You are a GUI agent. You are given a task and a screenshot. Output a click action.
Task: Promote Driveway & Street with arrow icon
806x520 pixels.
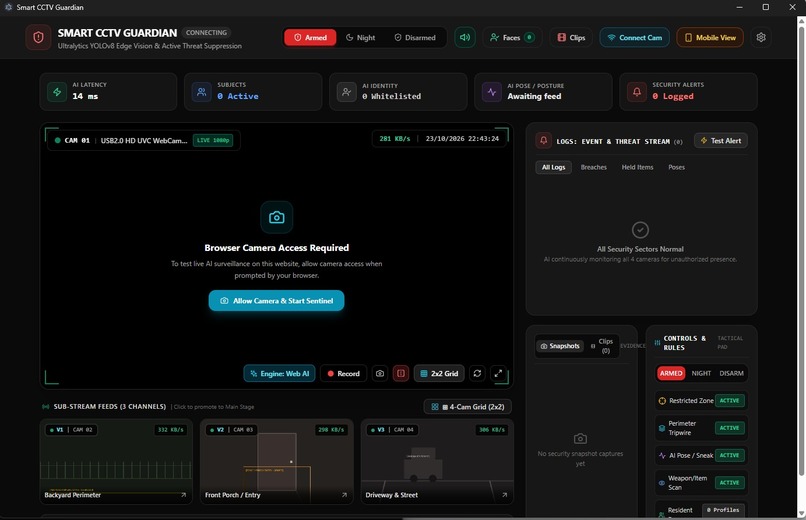505,495
